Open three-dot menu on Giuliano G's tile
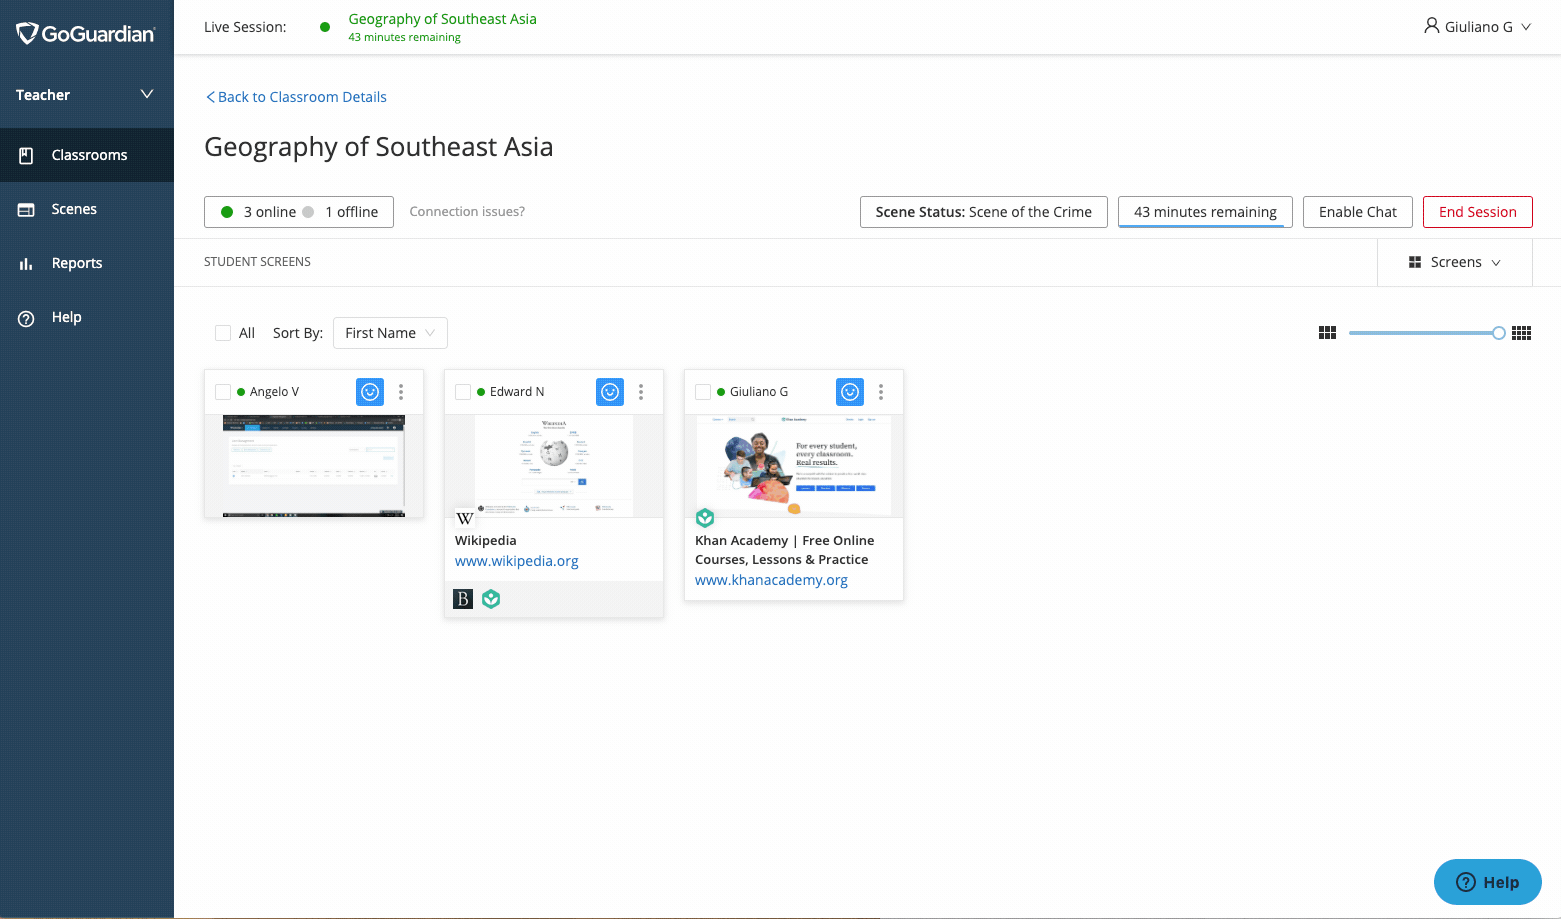 click(x=881, y=392)
